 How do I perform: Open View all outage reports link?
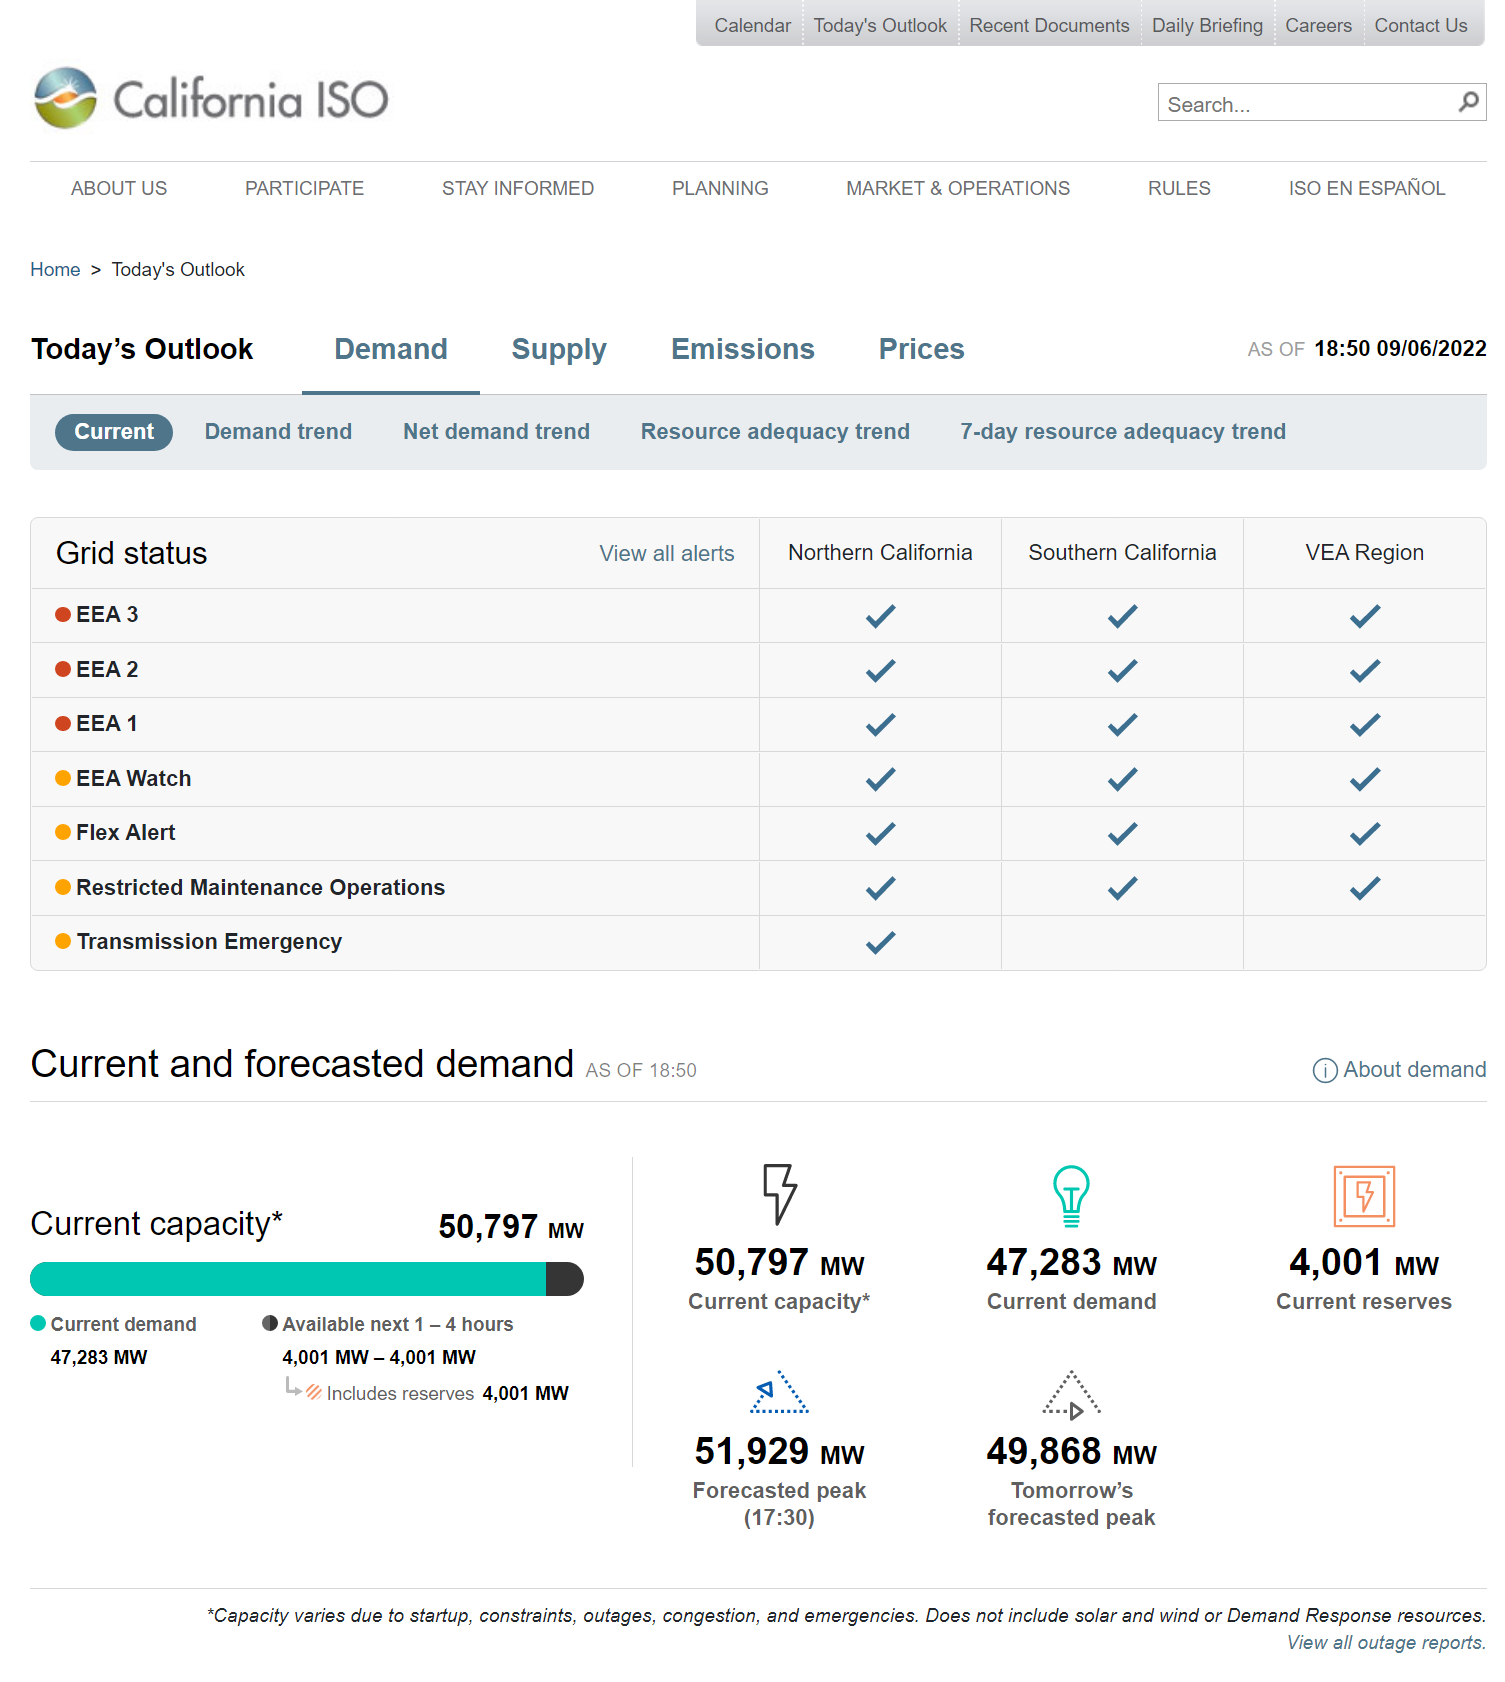coord(1386,1642)
